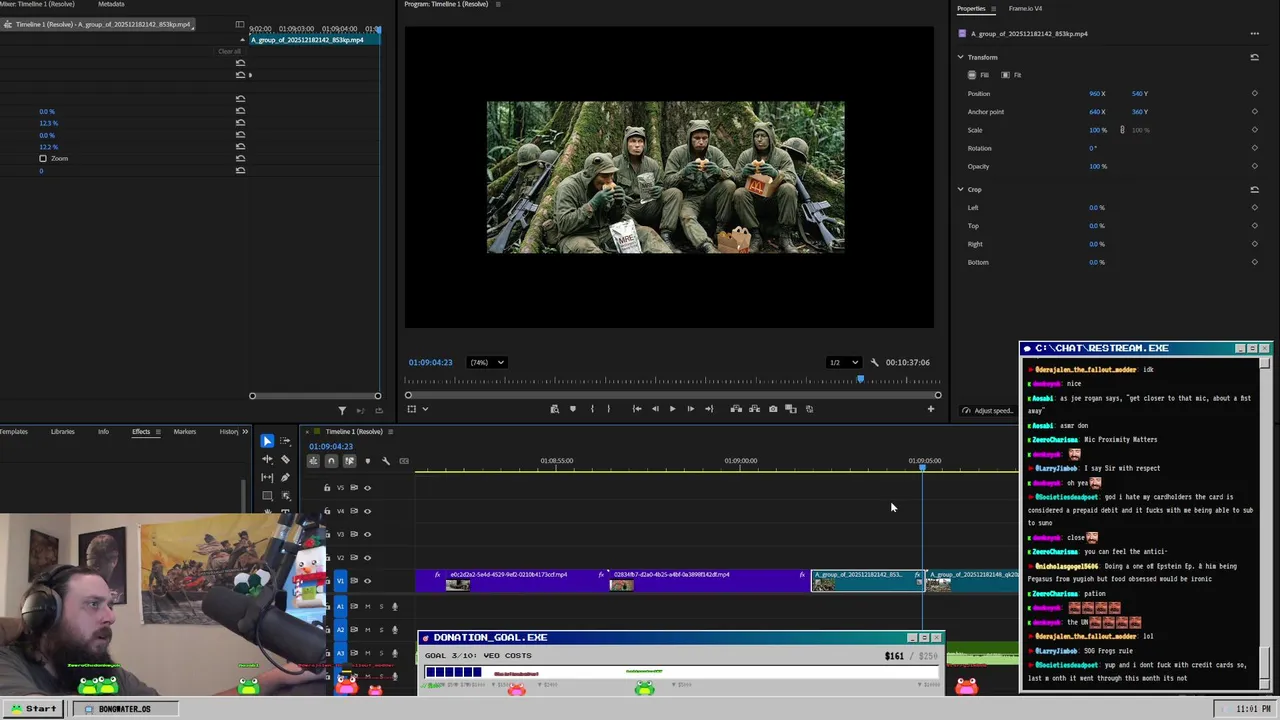1280x720 pixels.
Task: Click the Fit button
Action: click(1011, 75)
